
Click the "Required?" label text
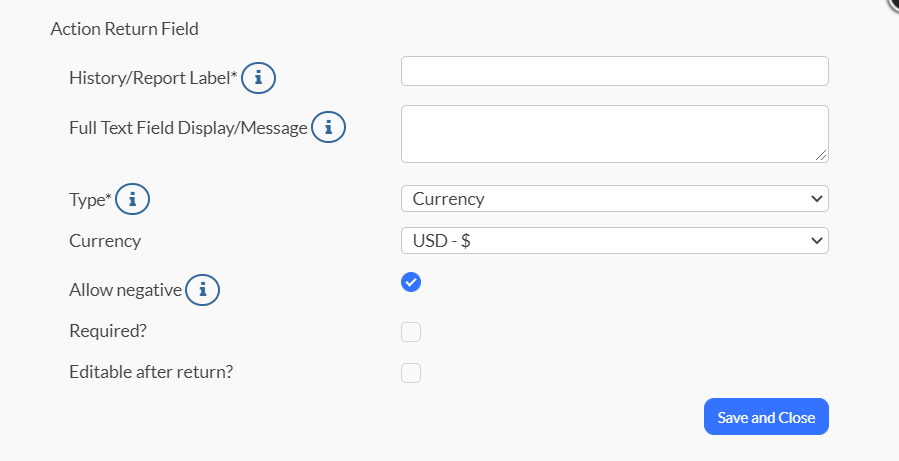[108, 331]
